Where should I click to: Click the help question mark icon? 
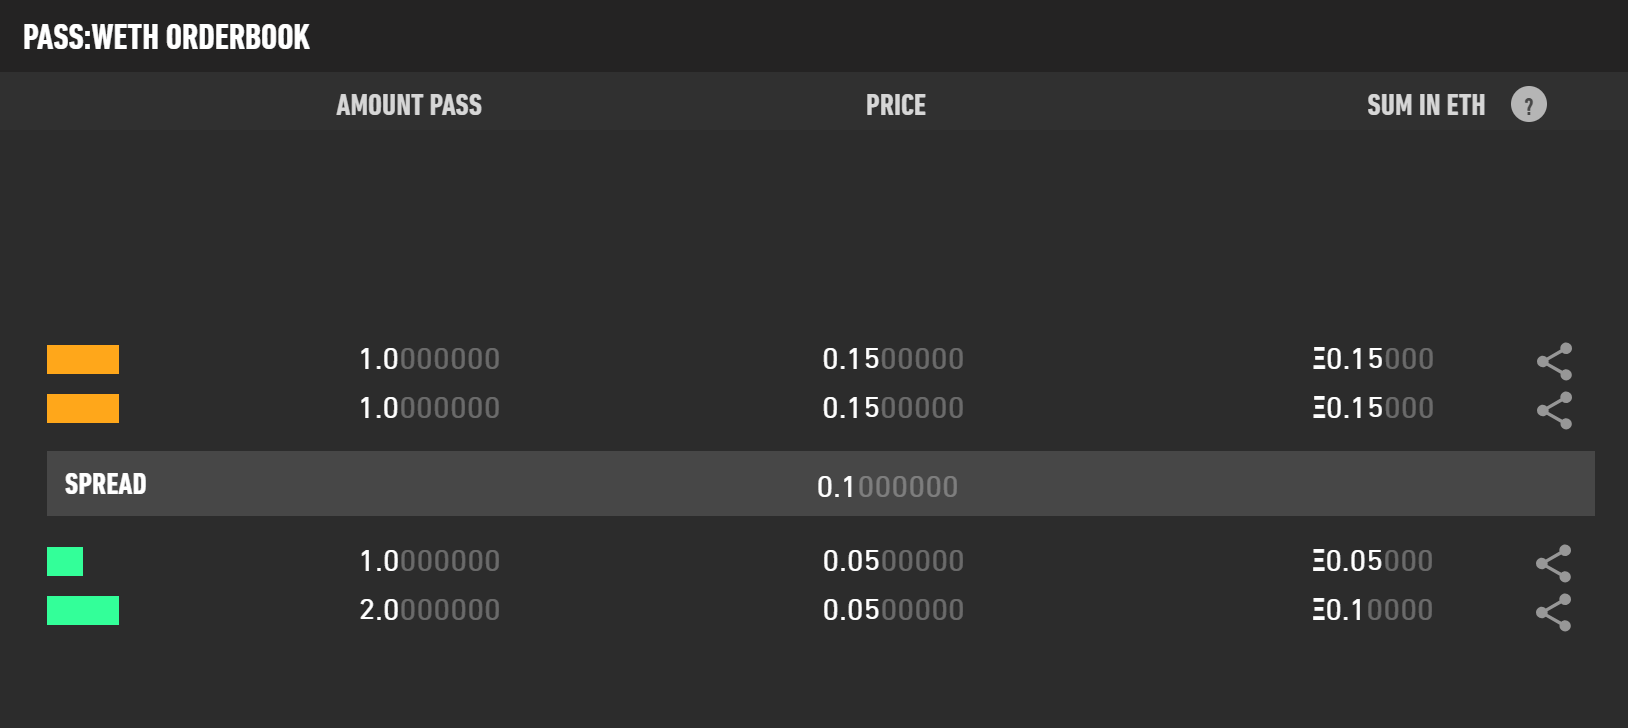click(1528, 104)
